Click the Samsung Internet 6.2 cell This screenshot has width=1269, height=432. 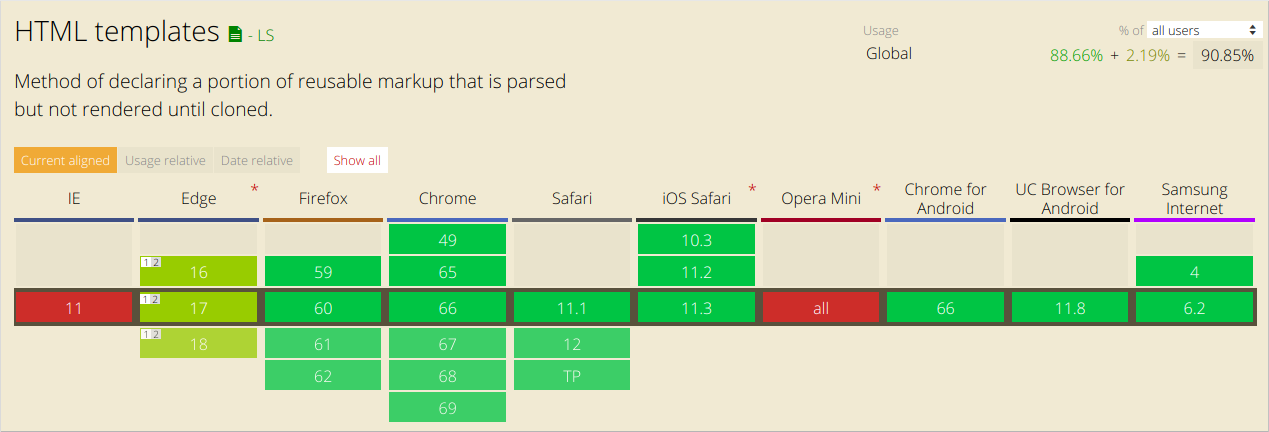1194,308
